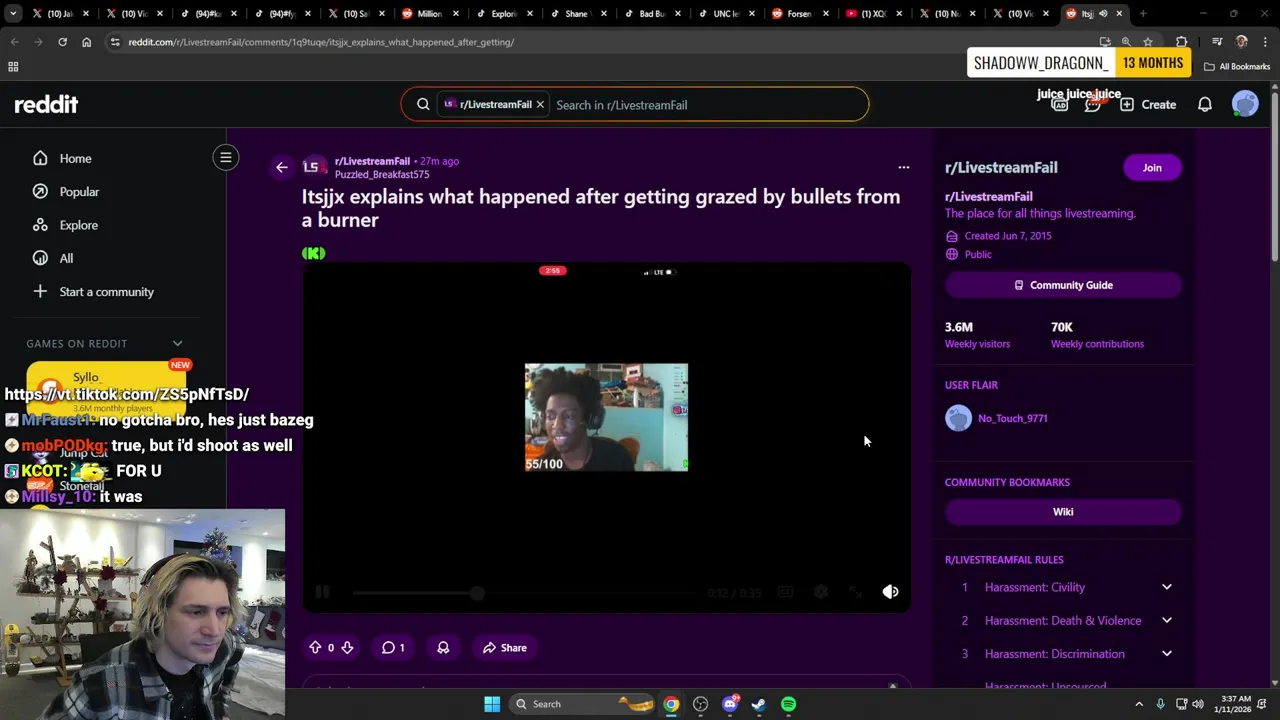Open browser extensions puzzle icon

click(x=1182, y=42)
